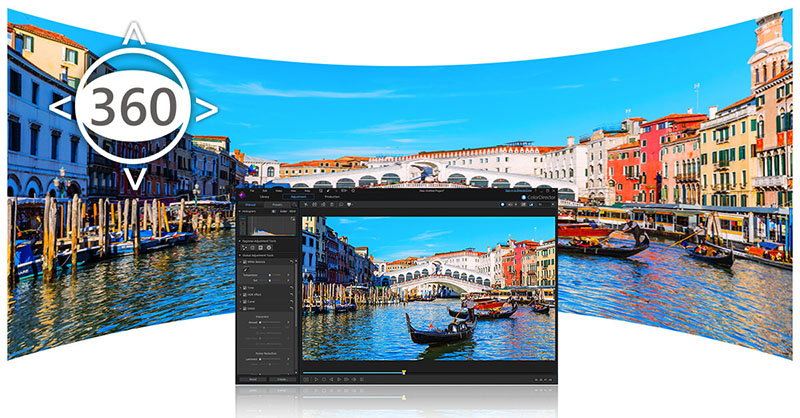The image size is (800, 418).
Task: Reset White Balance with its undo icon
Action: coord(292,262)
